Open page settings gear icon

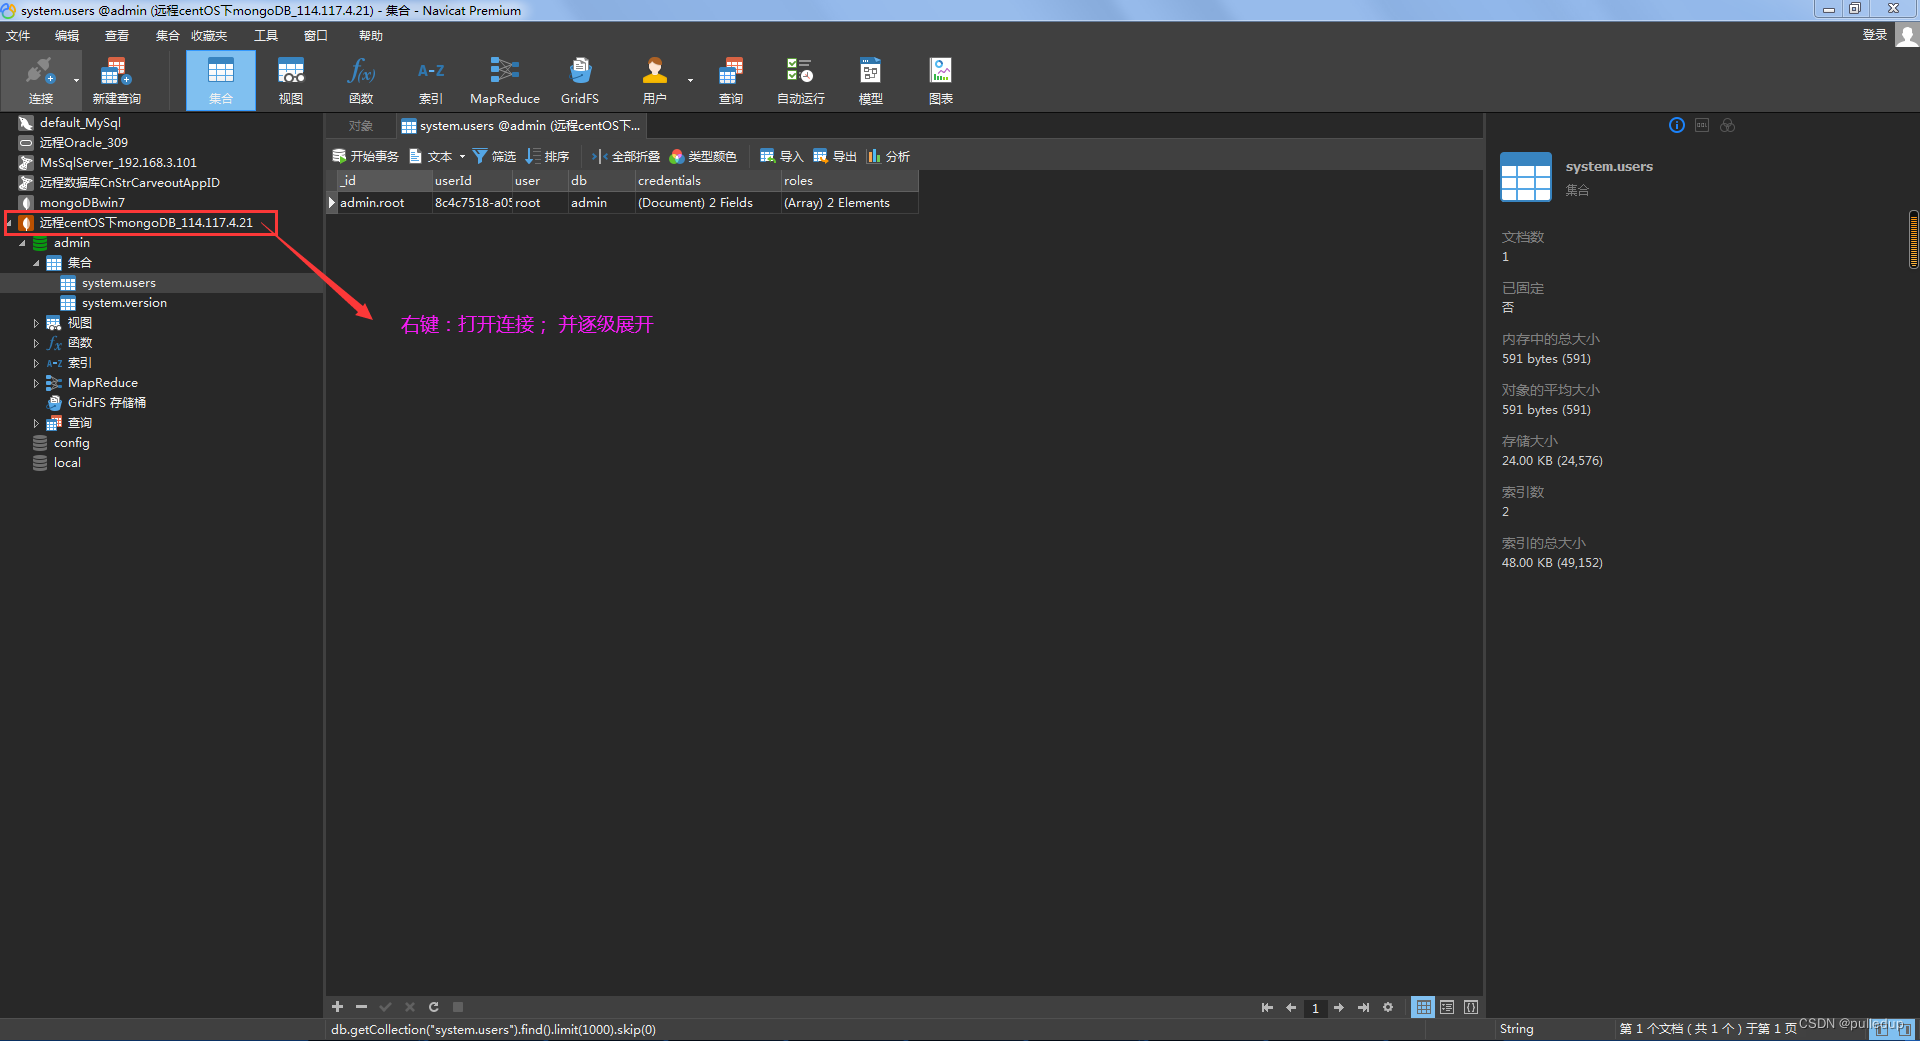pyautogui.click(x=1388, y=1007)
